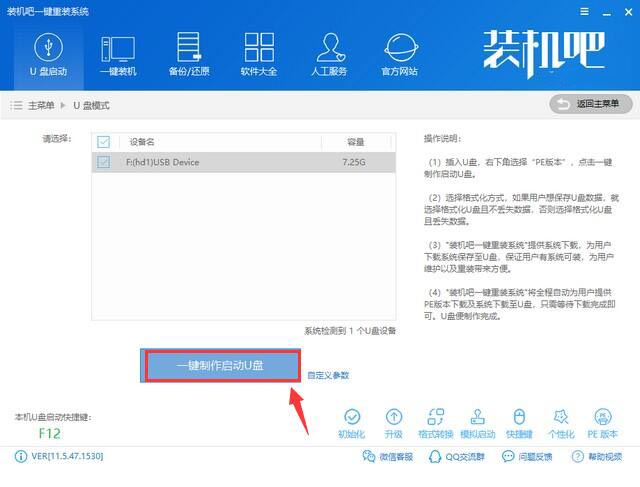
Task: Open 自定义参数 link
Action: pos(328,375)
